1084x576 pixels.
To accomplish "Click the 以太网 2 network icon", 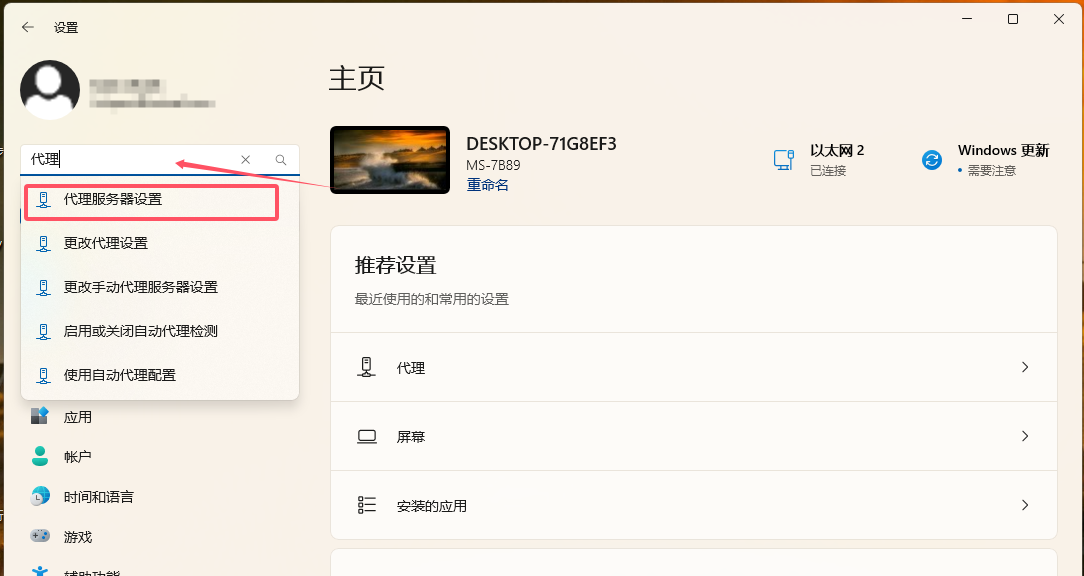I will coord(783,160).
